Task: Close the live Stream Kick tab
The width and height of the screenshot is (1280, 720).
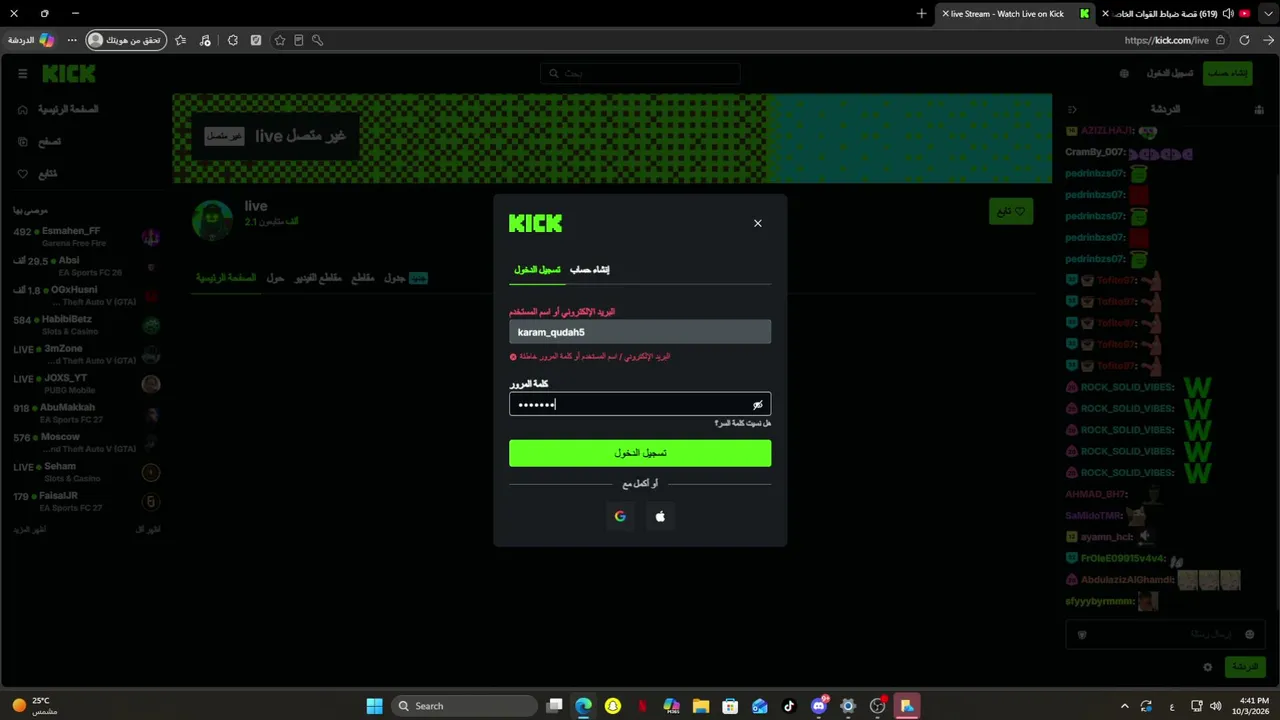Action: 945,14
